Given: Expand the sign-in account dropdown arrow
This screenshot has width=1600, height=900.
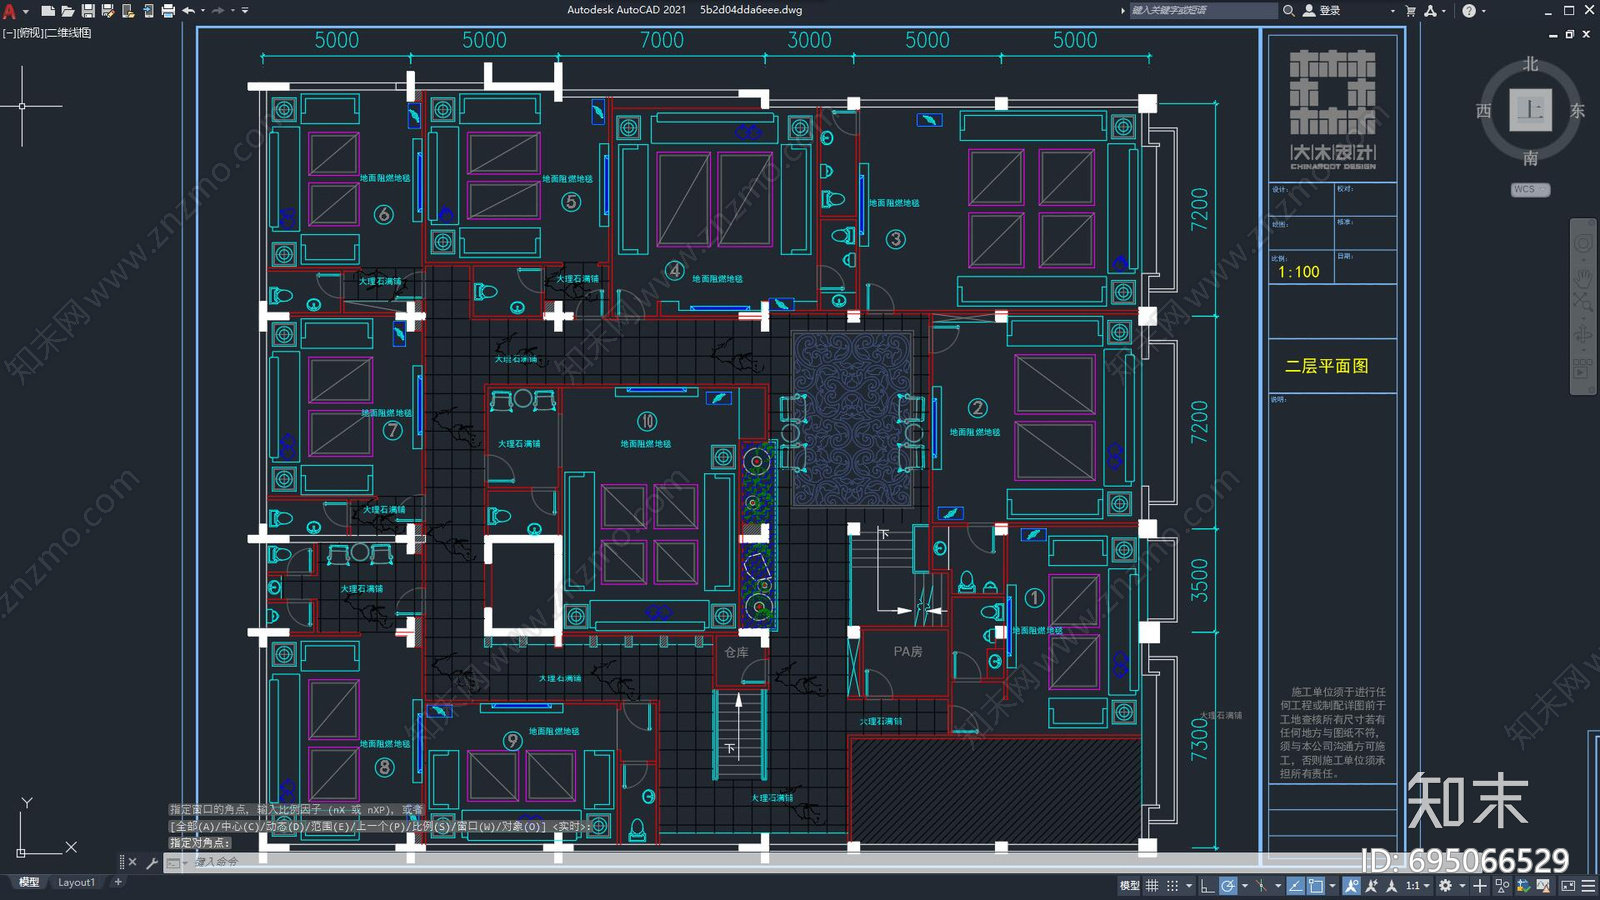Looking at the screenshot, I should (1393, 11).
